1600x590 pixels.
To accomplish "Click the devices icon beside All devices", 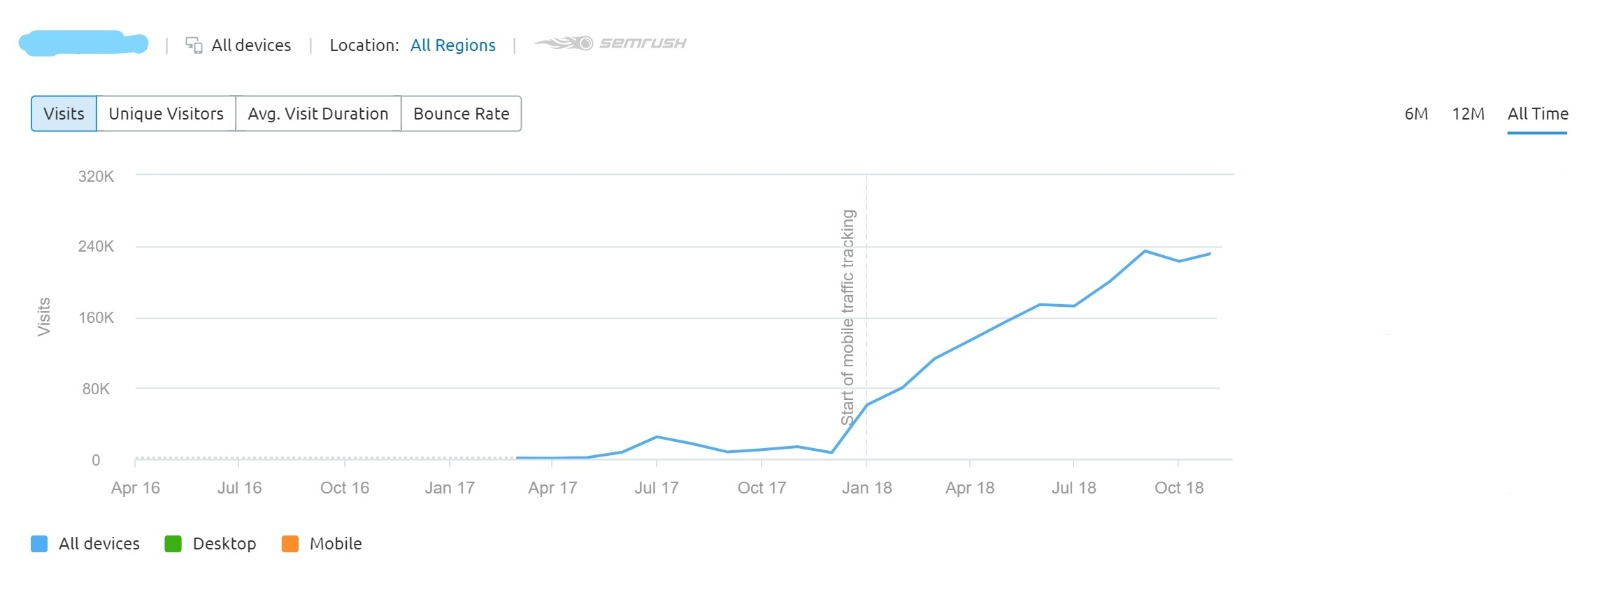I will coord(194,45).
